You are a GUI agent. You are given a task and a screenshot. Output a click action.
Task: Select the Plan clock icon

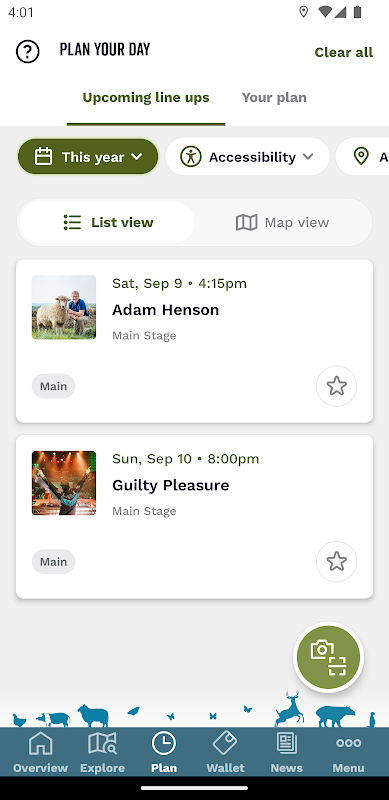point(164,743)
